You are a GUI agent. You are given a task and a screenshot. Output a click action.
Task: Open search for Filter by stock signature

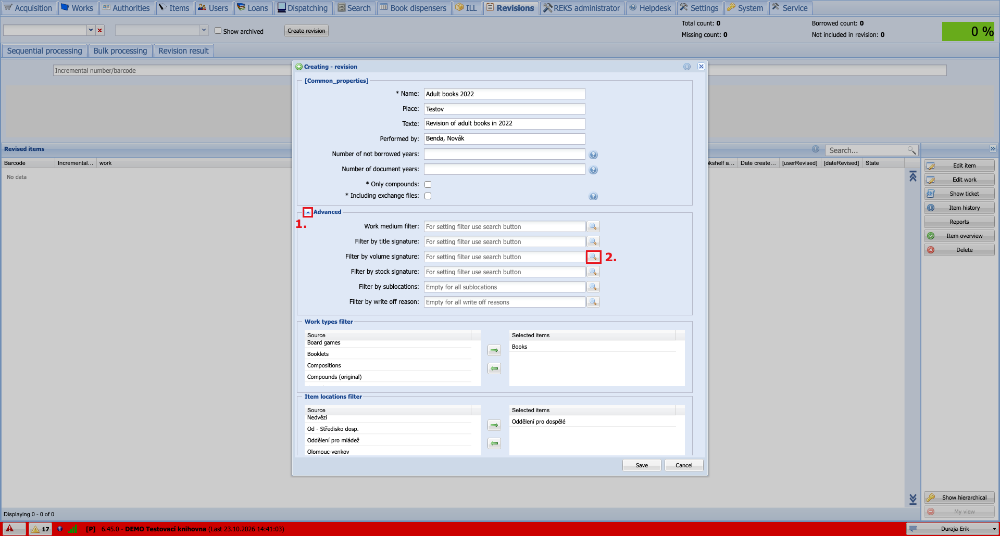click(593, 272)
